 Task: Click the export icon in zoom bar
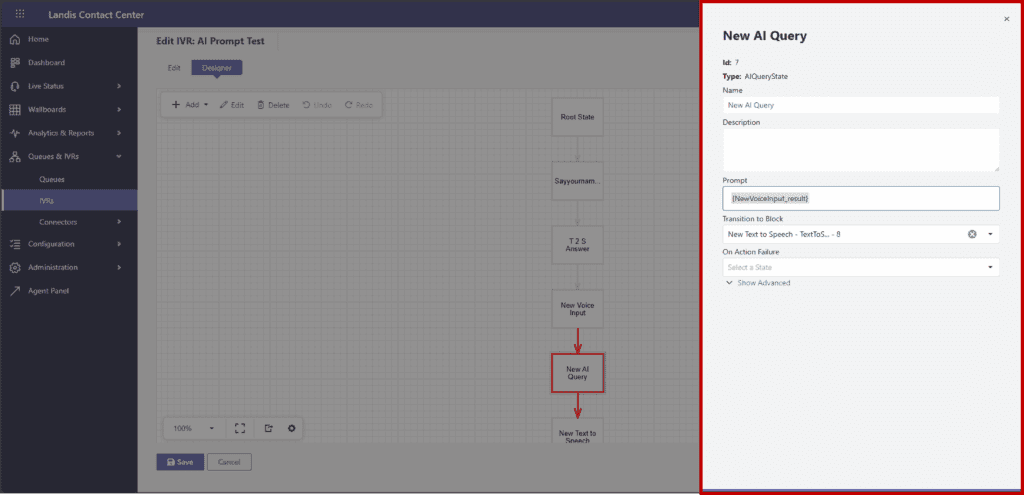click(x=268, y=428)
